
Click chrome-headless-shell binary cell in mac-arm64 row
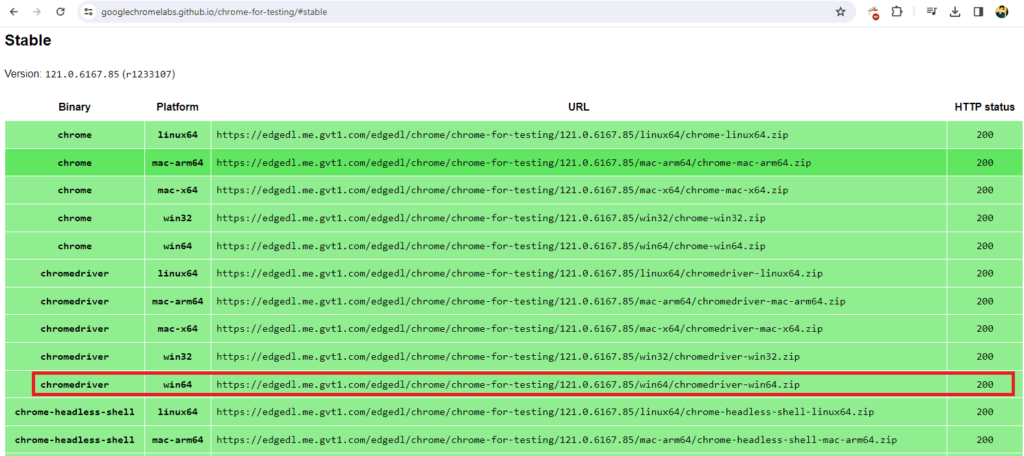(74, 440)
